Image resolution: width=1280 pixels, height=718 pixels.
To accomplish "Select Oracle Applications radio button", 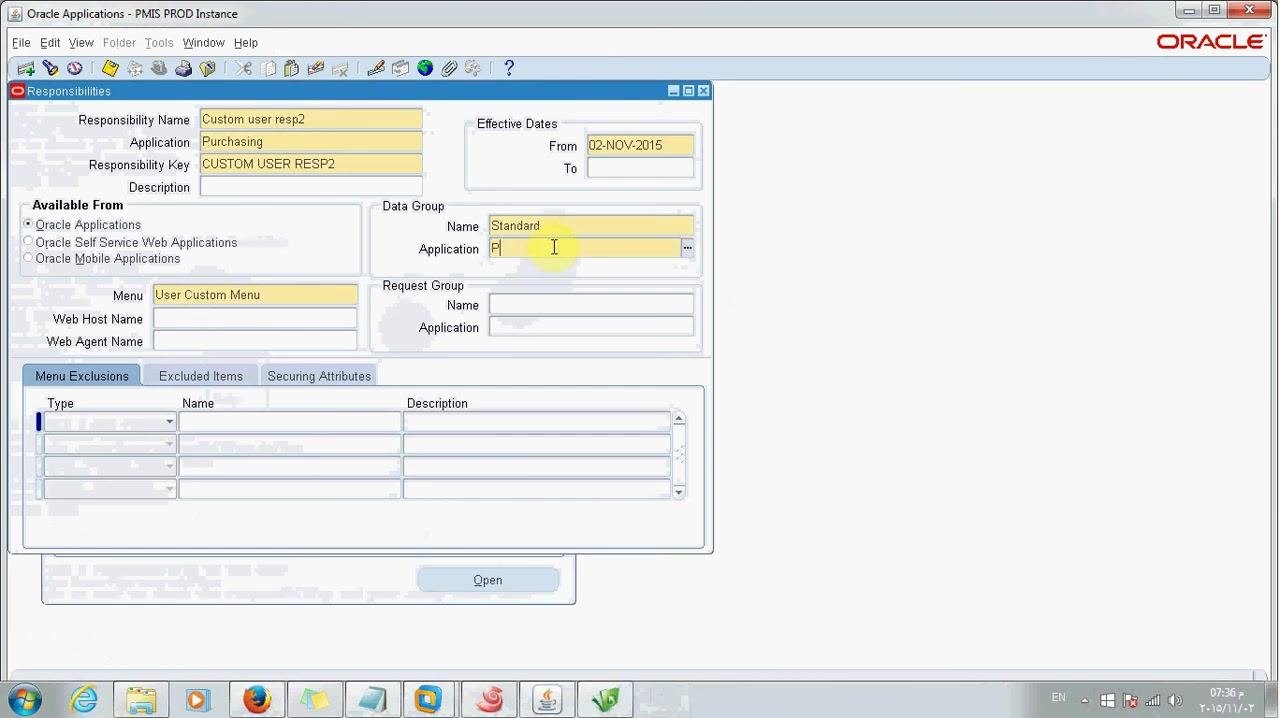I will pos(28,224).
